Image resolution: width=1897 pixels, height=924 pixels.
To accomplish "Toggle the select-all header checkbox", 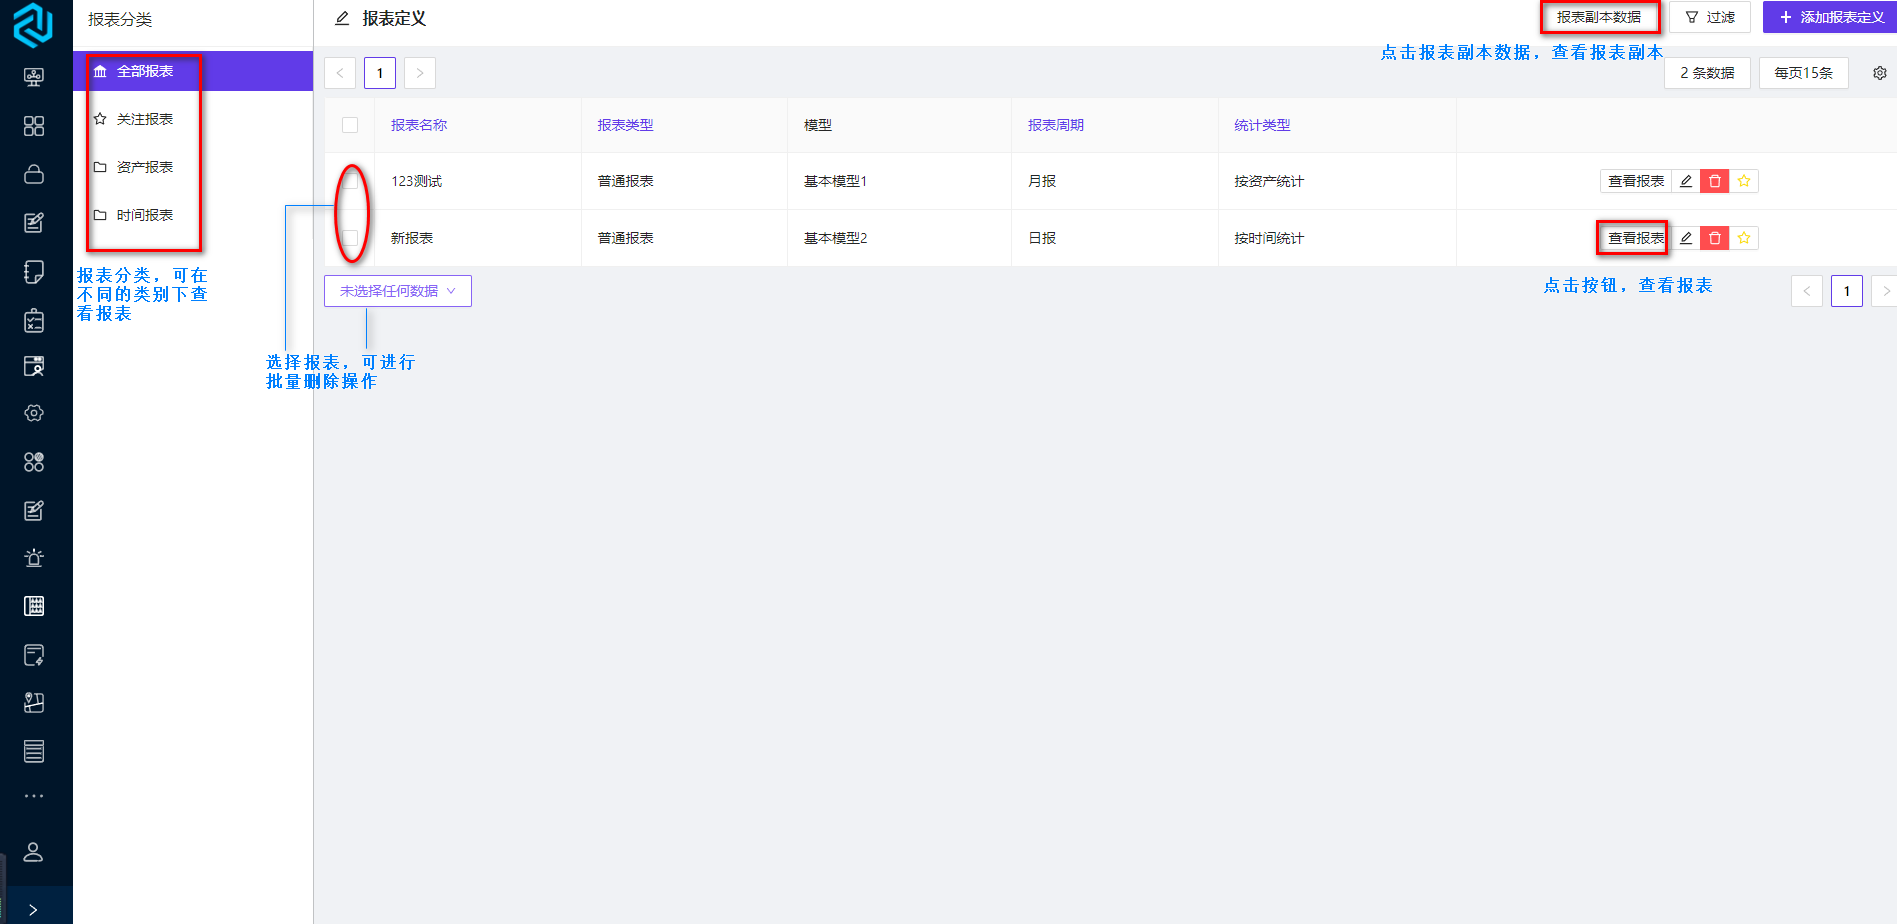I will click(350, 125).
